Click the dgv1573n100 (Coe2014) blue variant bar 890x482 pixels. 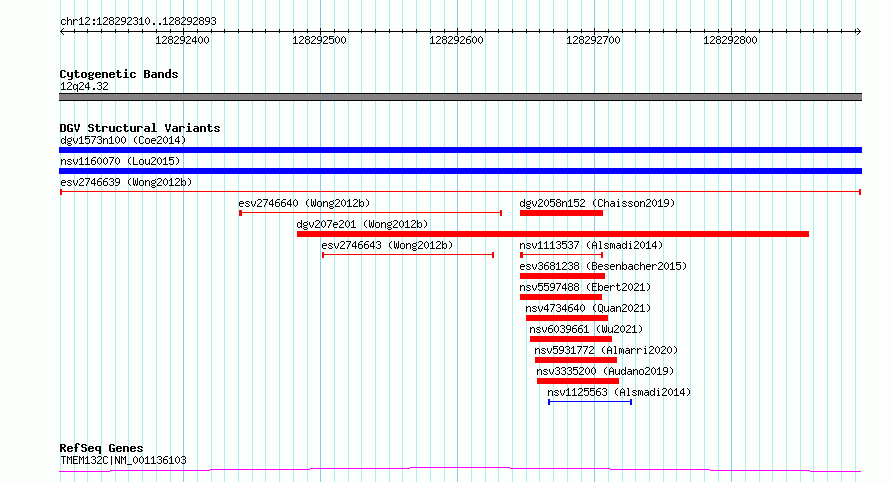460,150
